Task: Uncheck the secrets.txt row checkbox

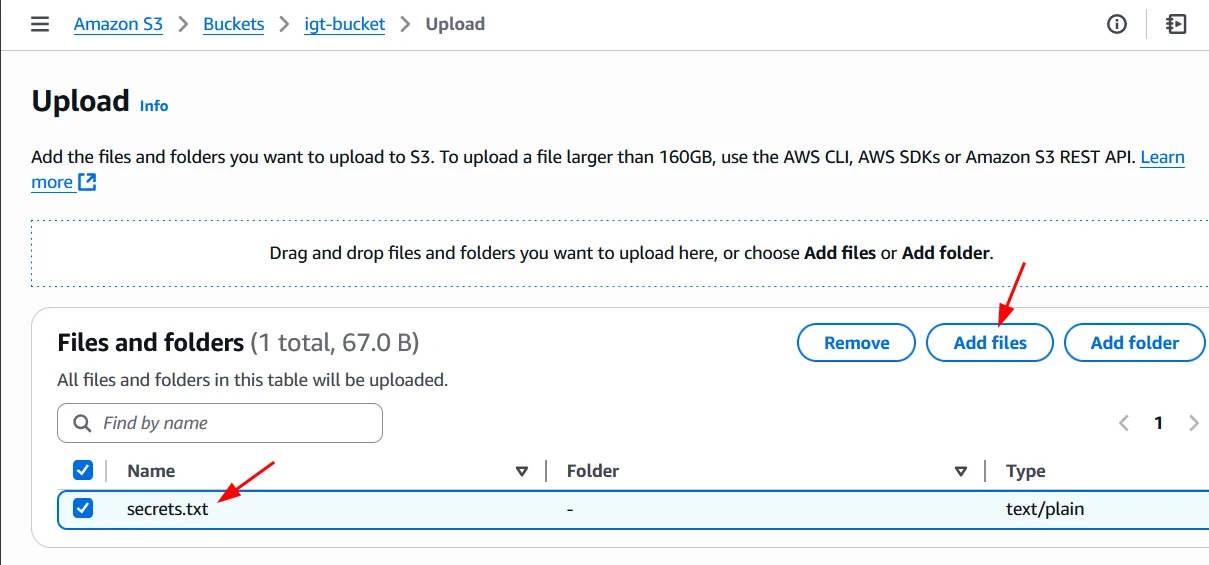Action: tap(83, 508)
